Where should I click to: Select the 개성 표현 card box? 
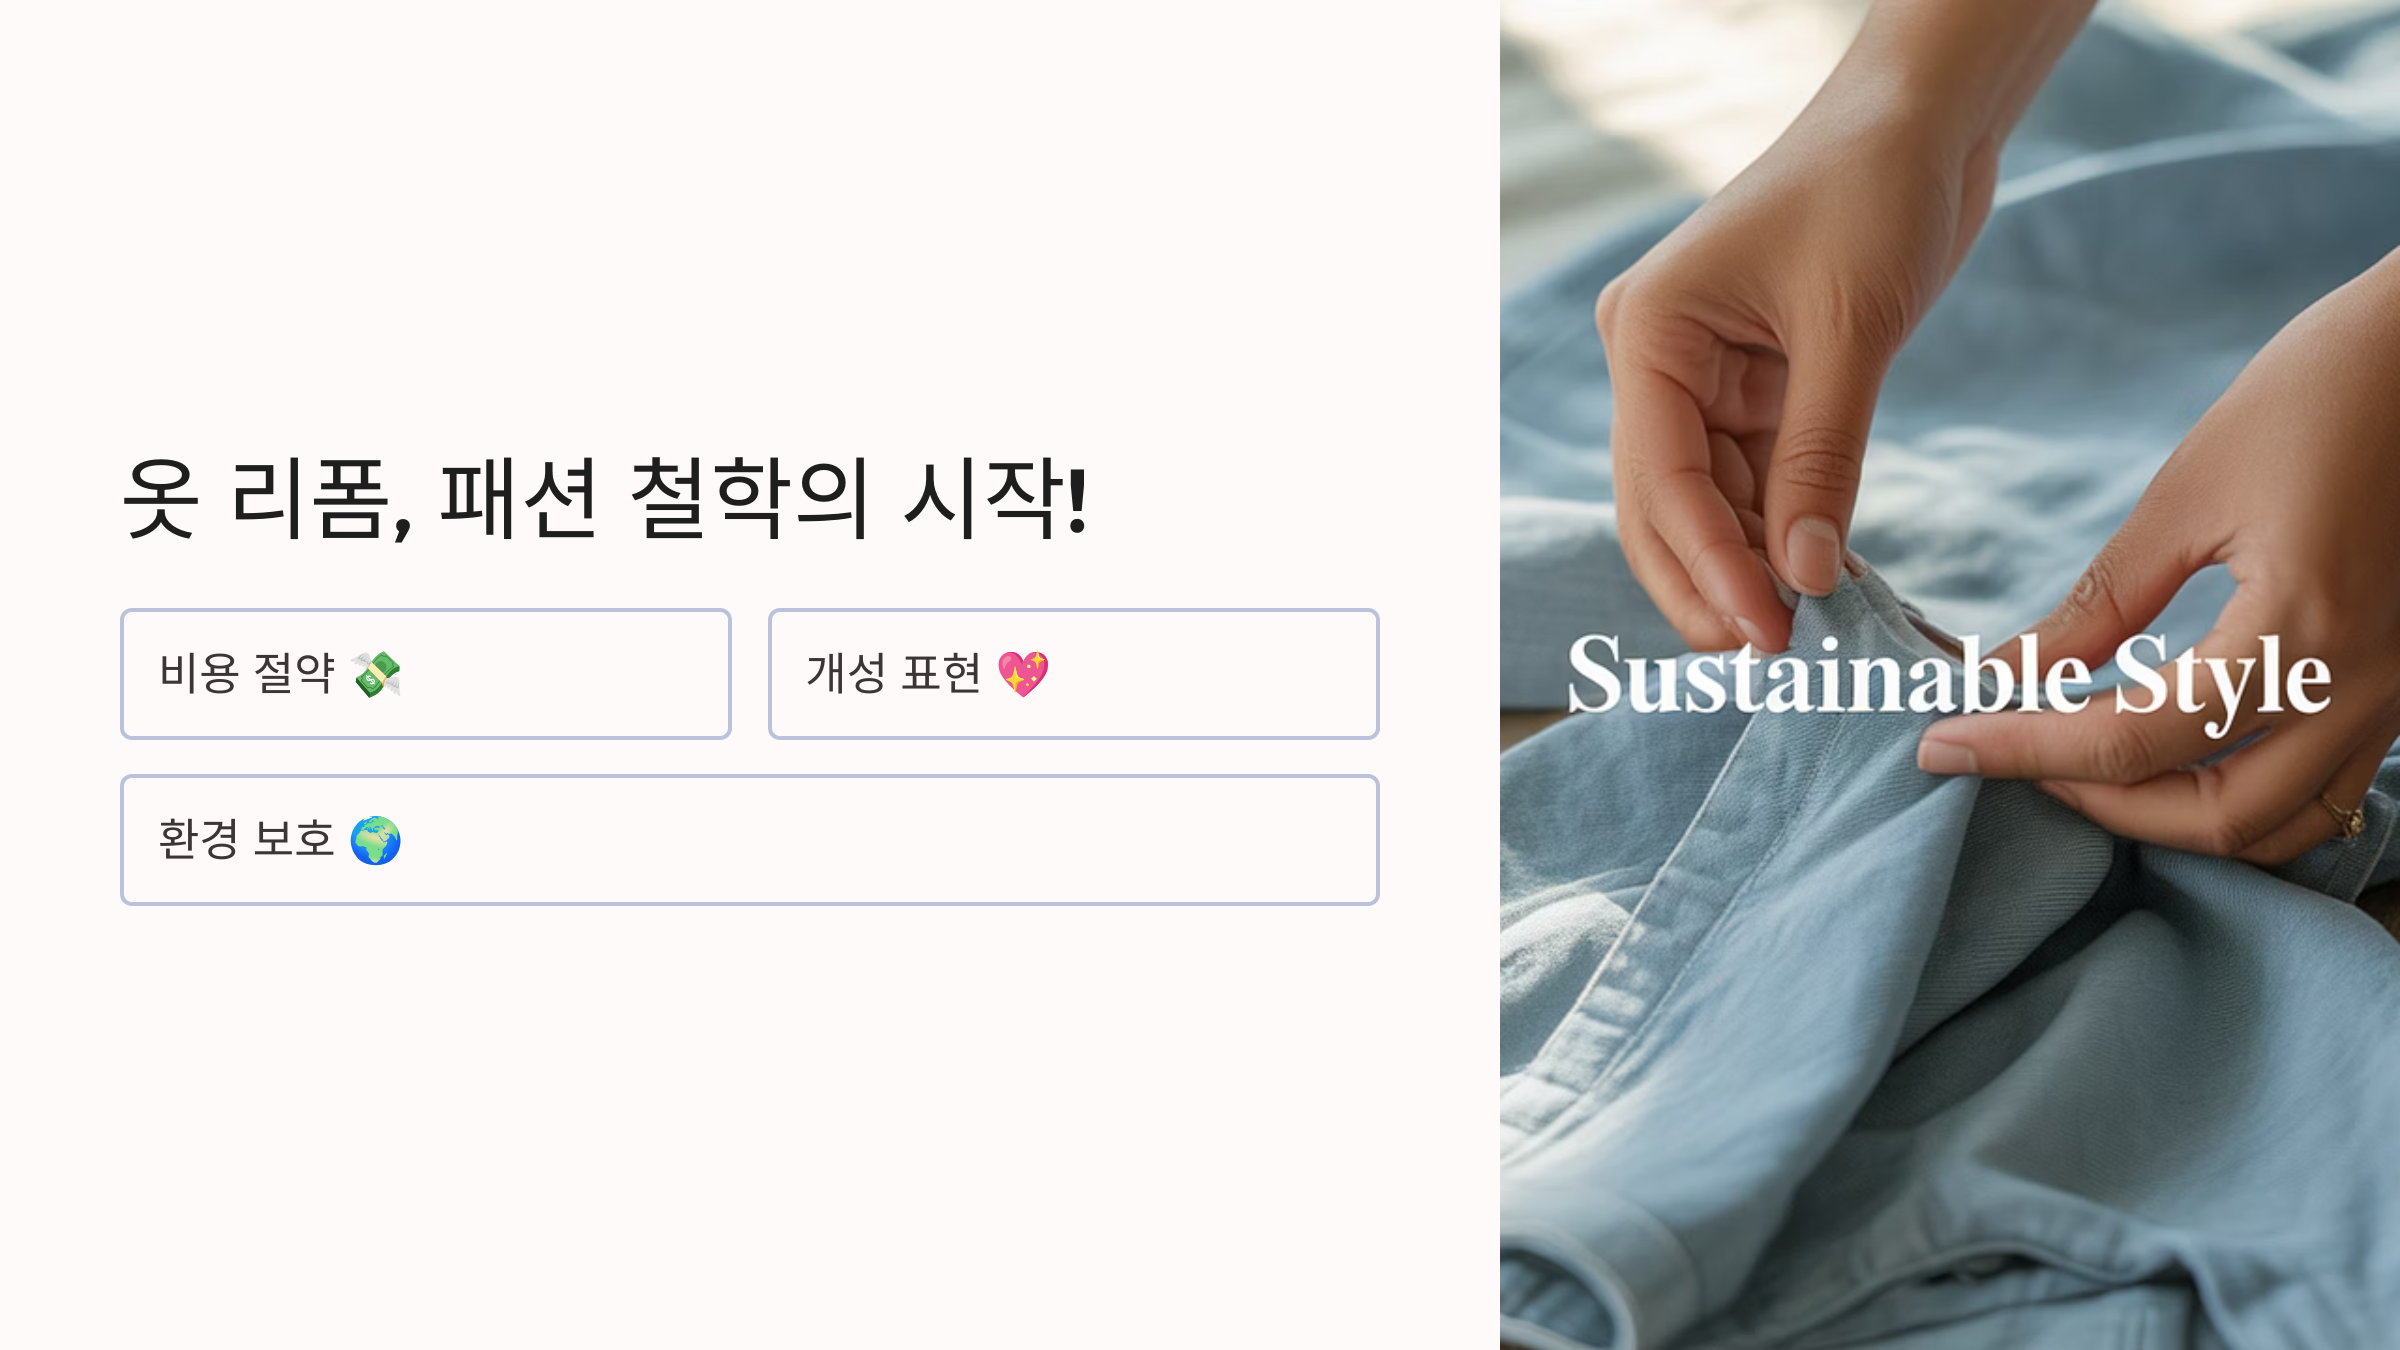pos(1073,674)
